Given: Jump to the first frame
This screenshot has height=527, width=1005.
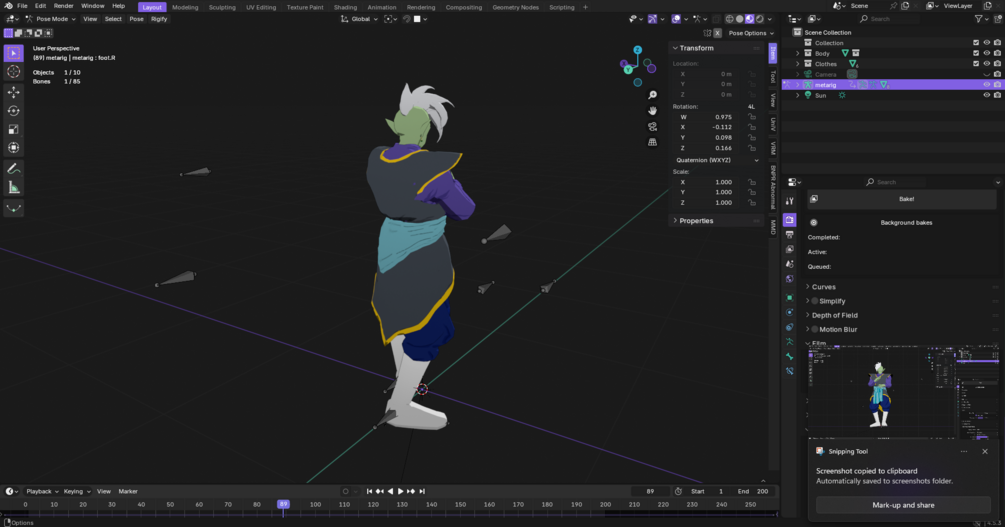Looking at the screenshot, I should click(x=369, y=491).
